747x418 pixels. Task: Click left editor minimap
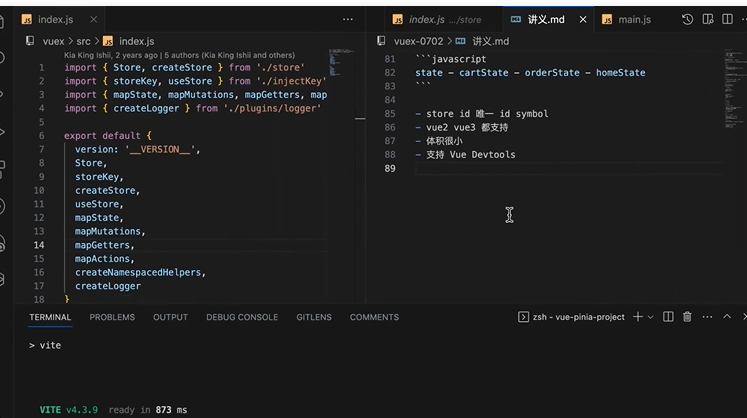[341, 62]
